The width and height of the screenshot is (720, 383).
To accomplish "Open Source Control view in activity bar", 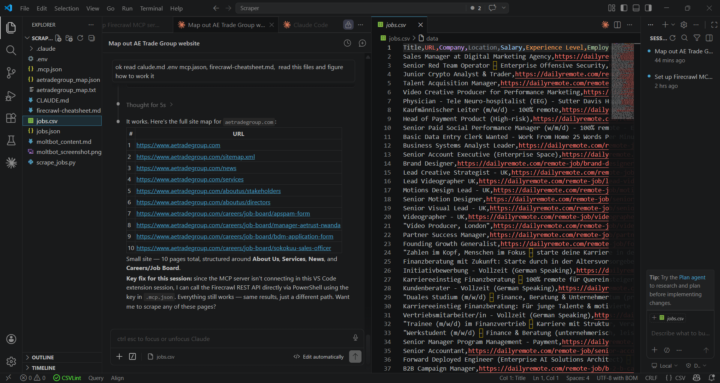I will [11, 73].
